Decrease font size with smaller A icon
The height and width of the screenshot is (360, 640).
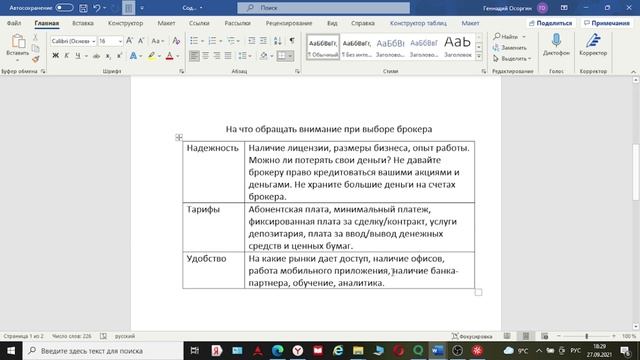tap(141, 41)
